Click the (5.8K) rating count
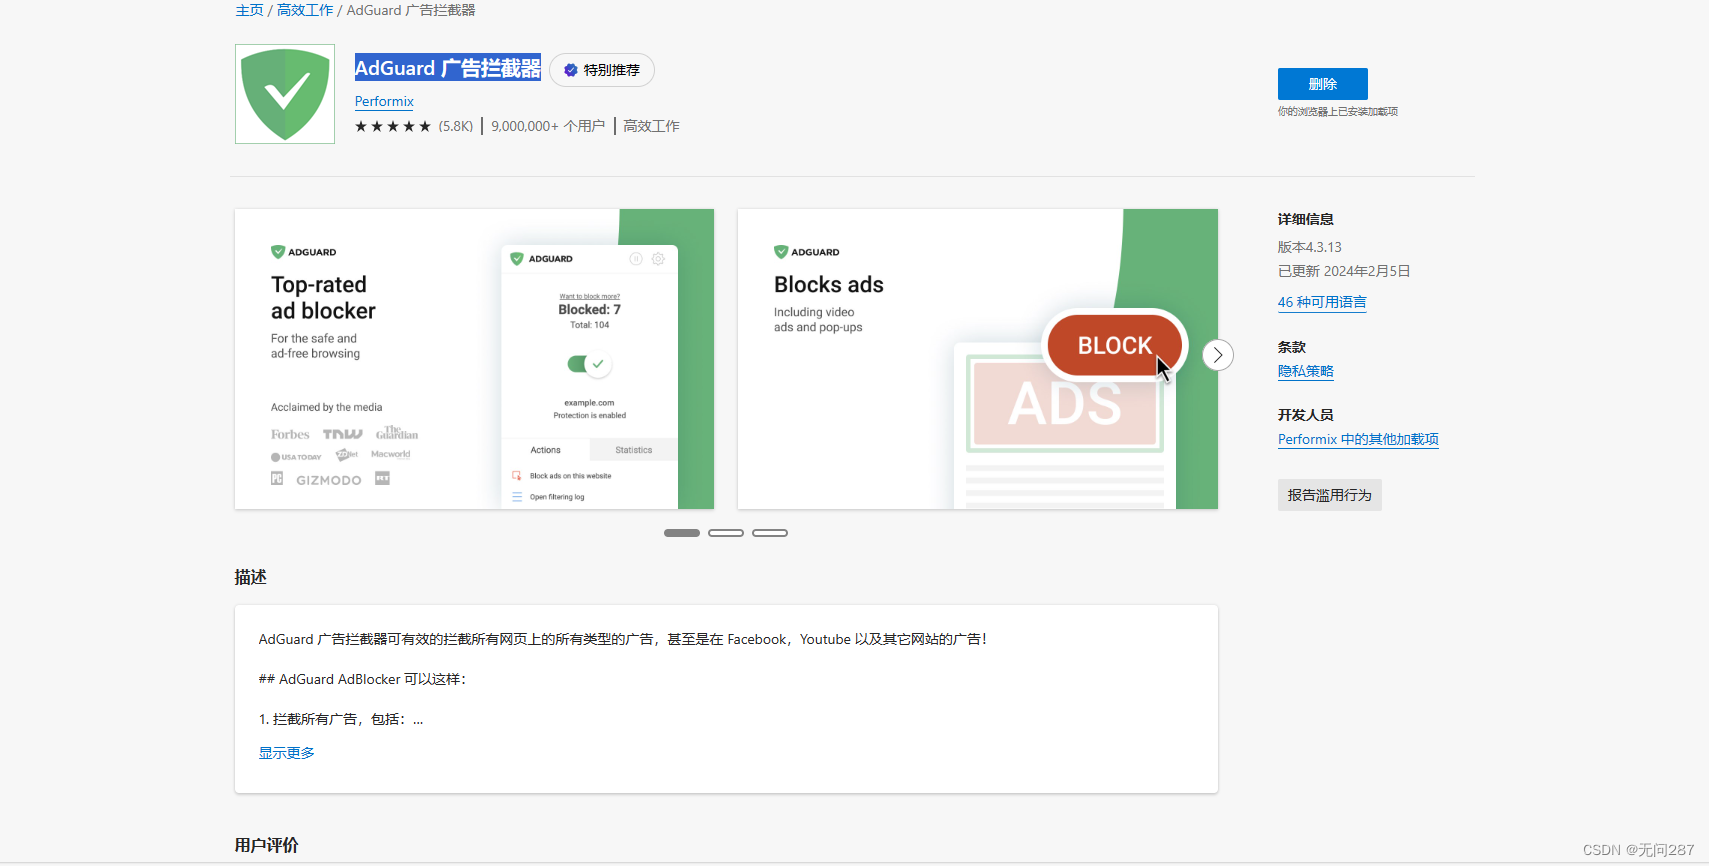1709x866 pixels. 456,126
